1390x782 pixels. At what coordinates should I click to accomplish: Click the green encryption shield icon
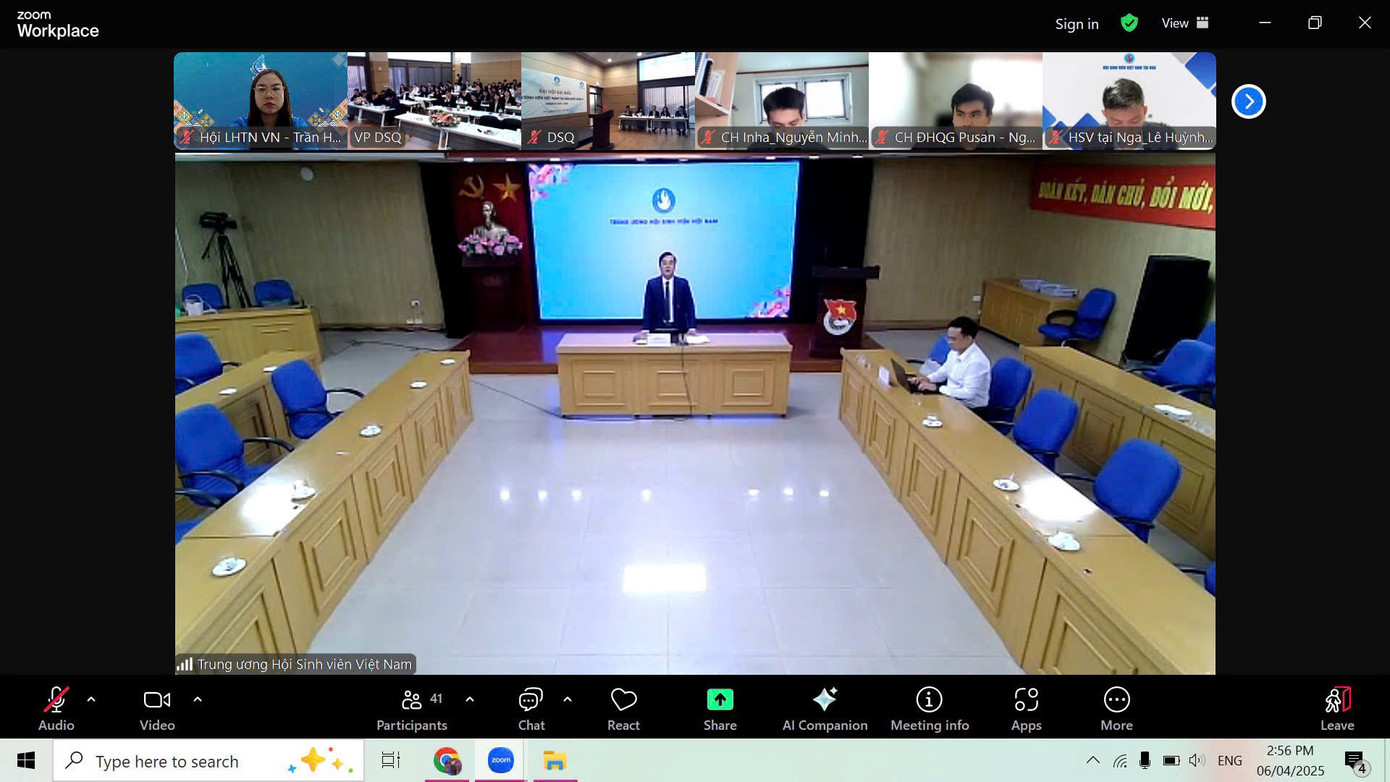click(x=1129, y=23)
